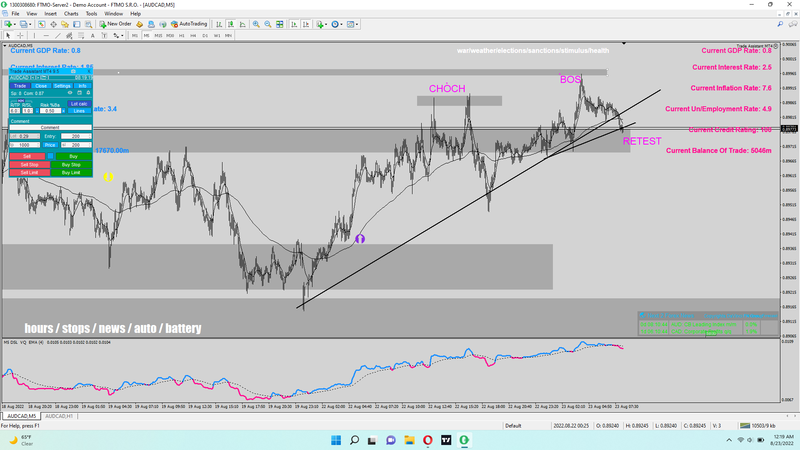Click calendar icon in Trade Assistant

click(79, 93)
